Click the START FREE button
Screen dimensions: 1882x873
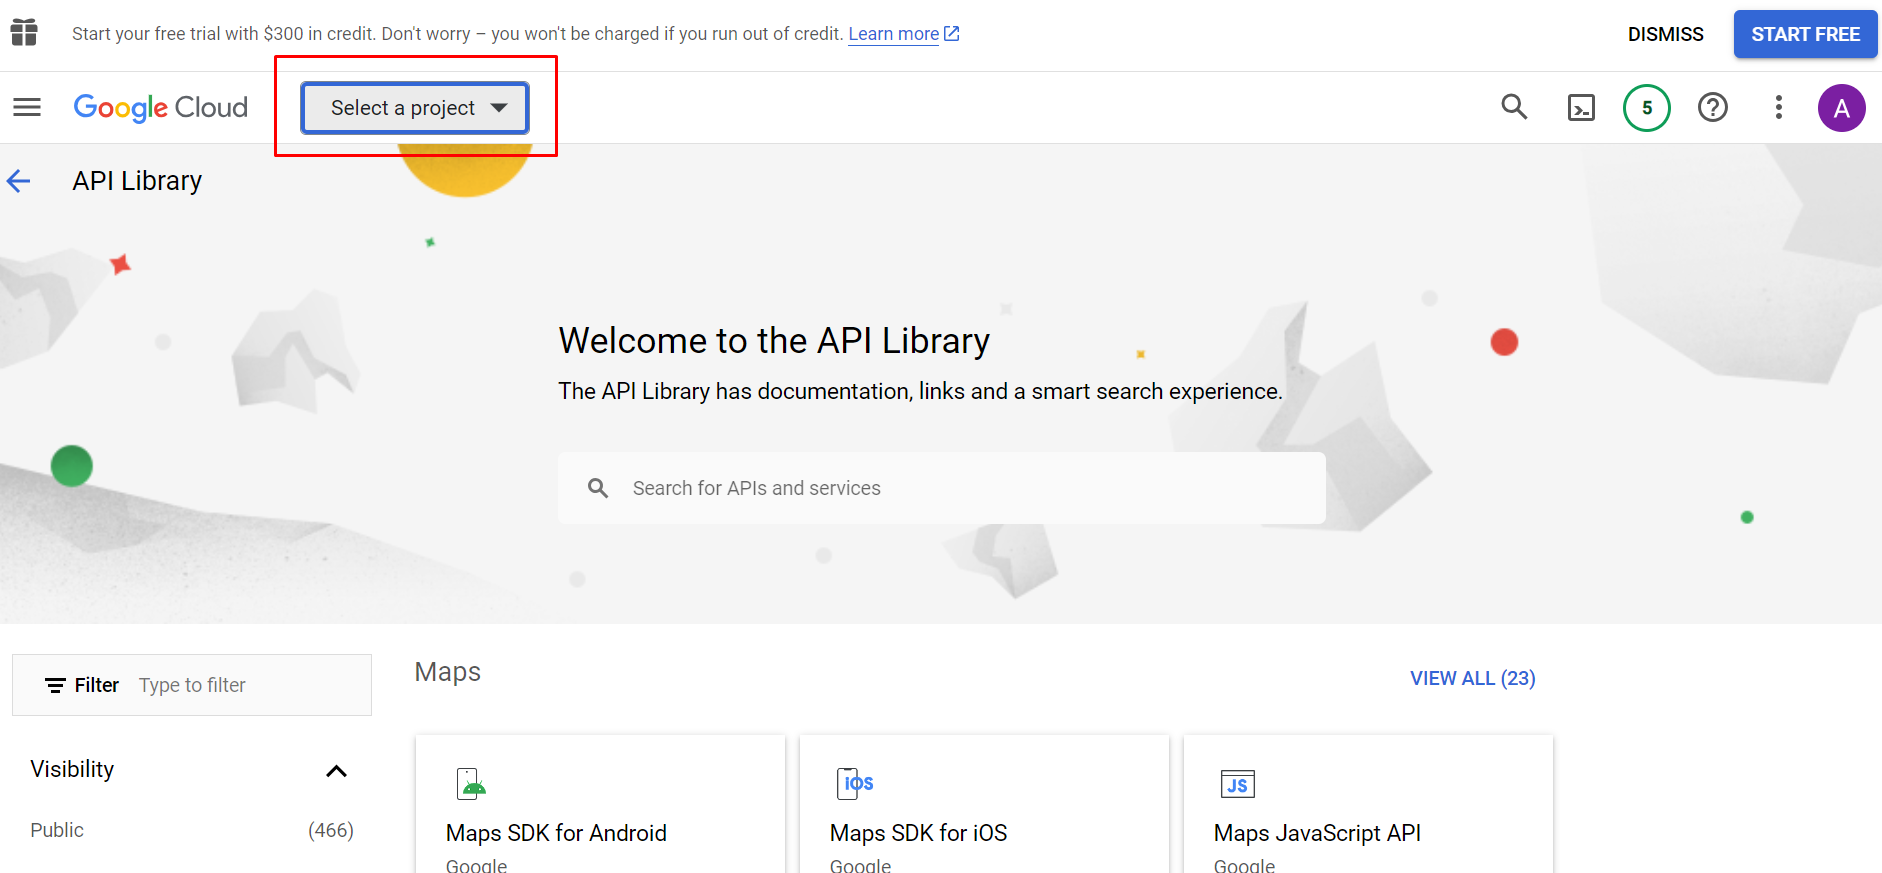pos(1805,34)
